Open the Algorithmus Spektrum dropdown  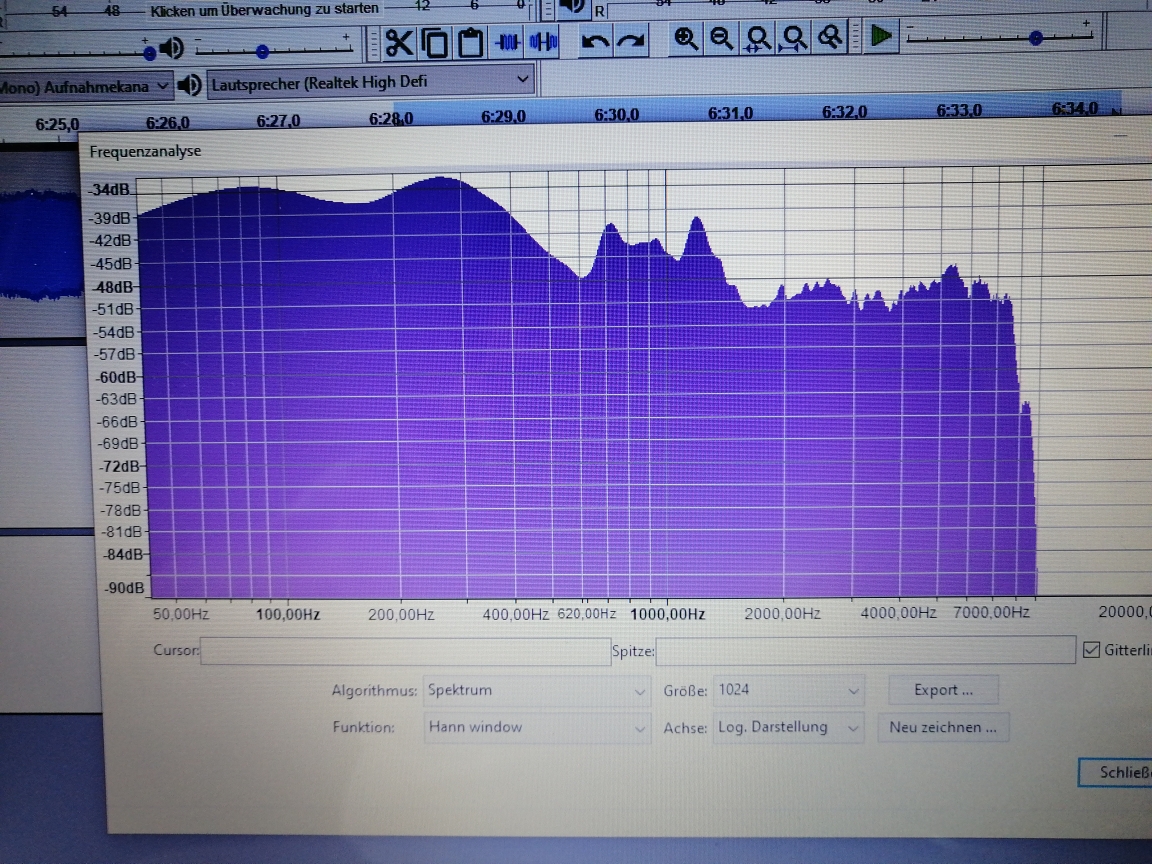(536, 691)
